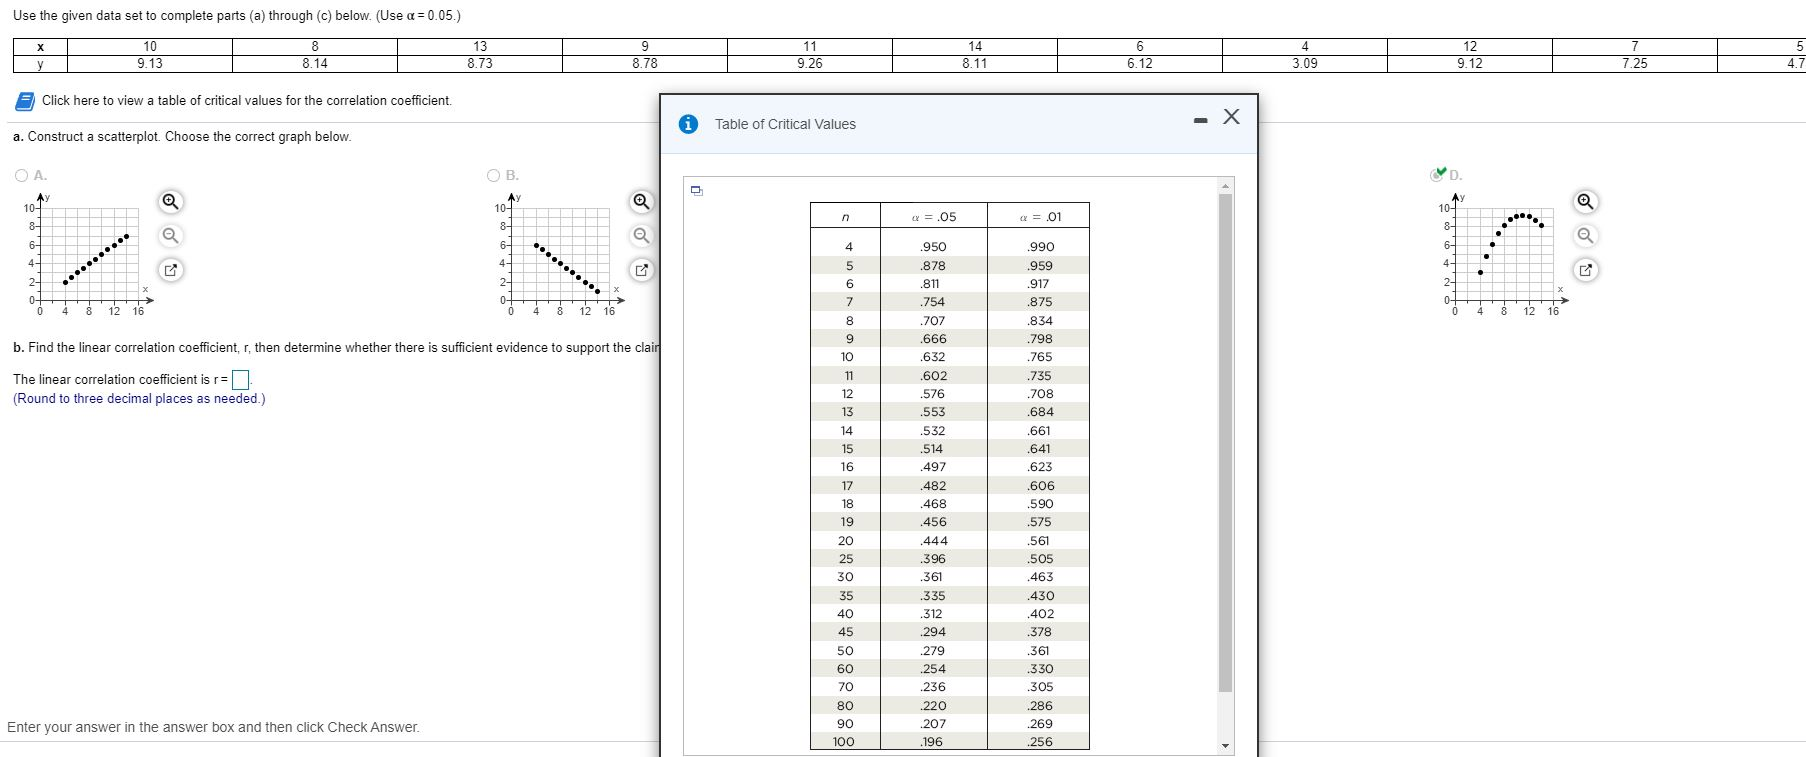Select answer option D radio button

(x=1436, y=175)
